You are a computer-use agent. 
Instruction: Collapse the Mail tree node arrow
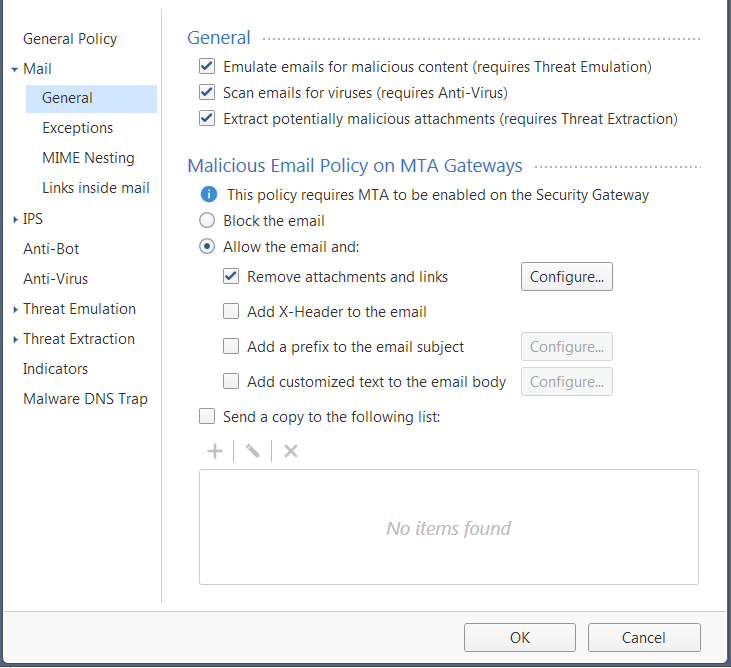coord(15,69)
